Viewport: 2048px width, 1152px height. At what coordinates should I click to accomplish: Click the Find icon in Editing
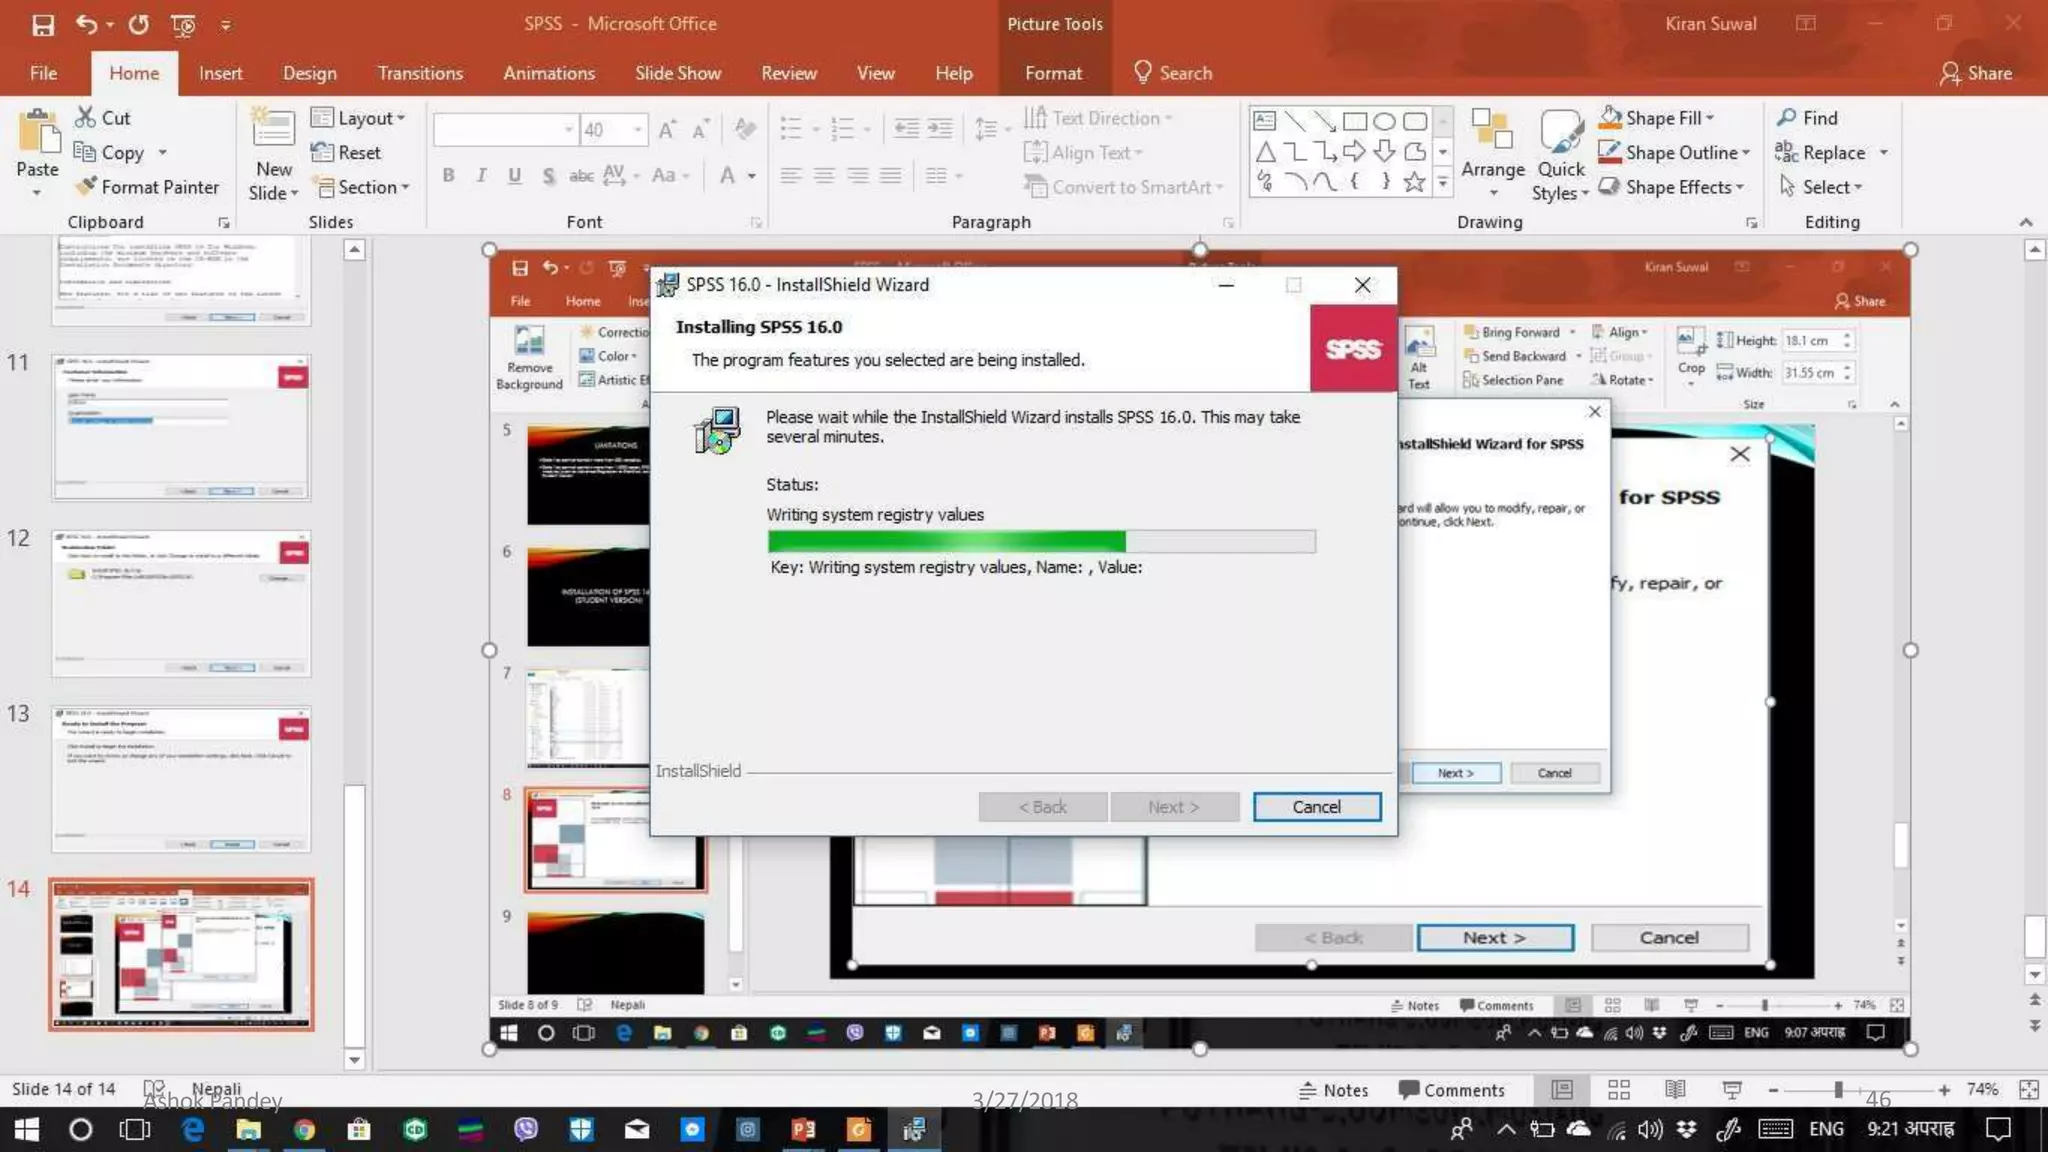point(1787,118)
